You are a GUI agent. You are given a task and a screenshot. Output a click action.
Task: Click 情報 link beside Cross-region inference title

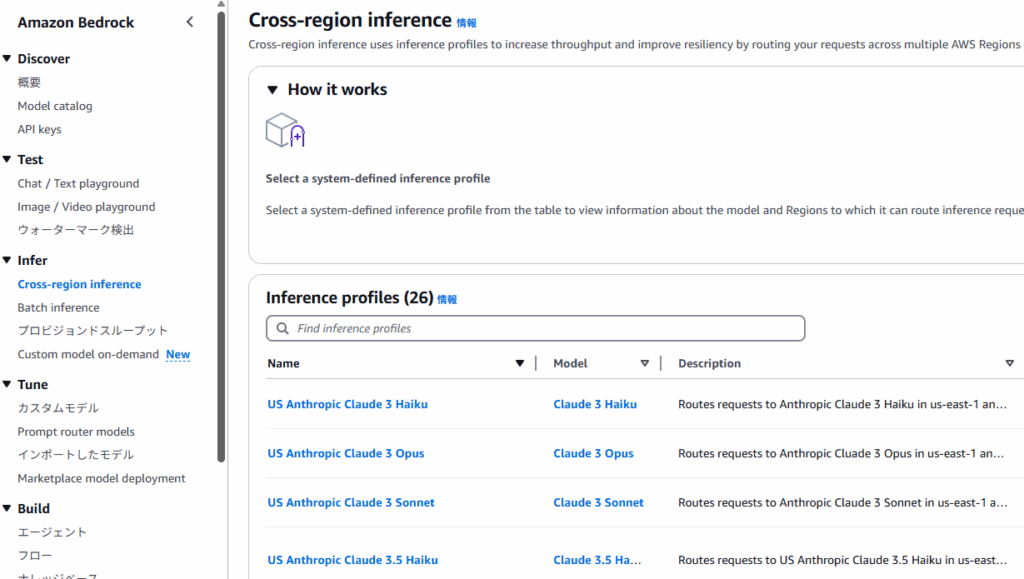[x=466, y=23]
